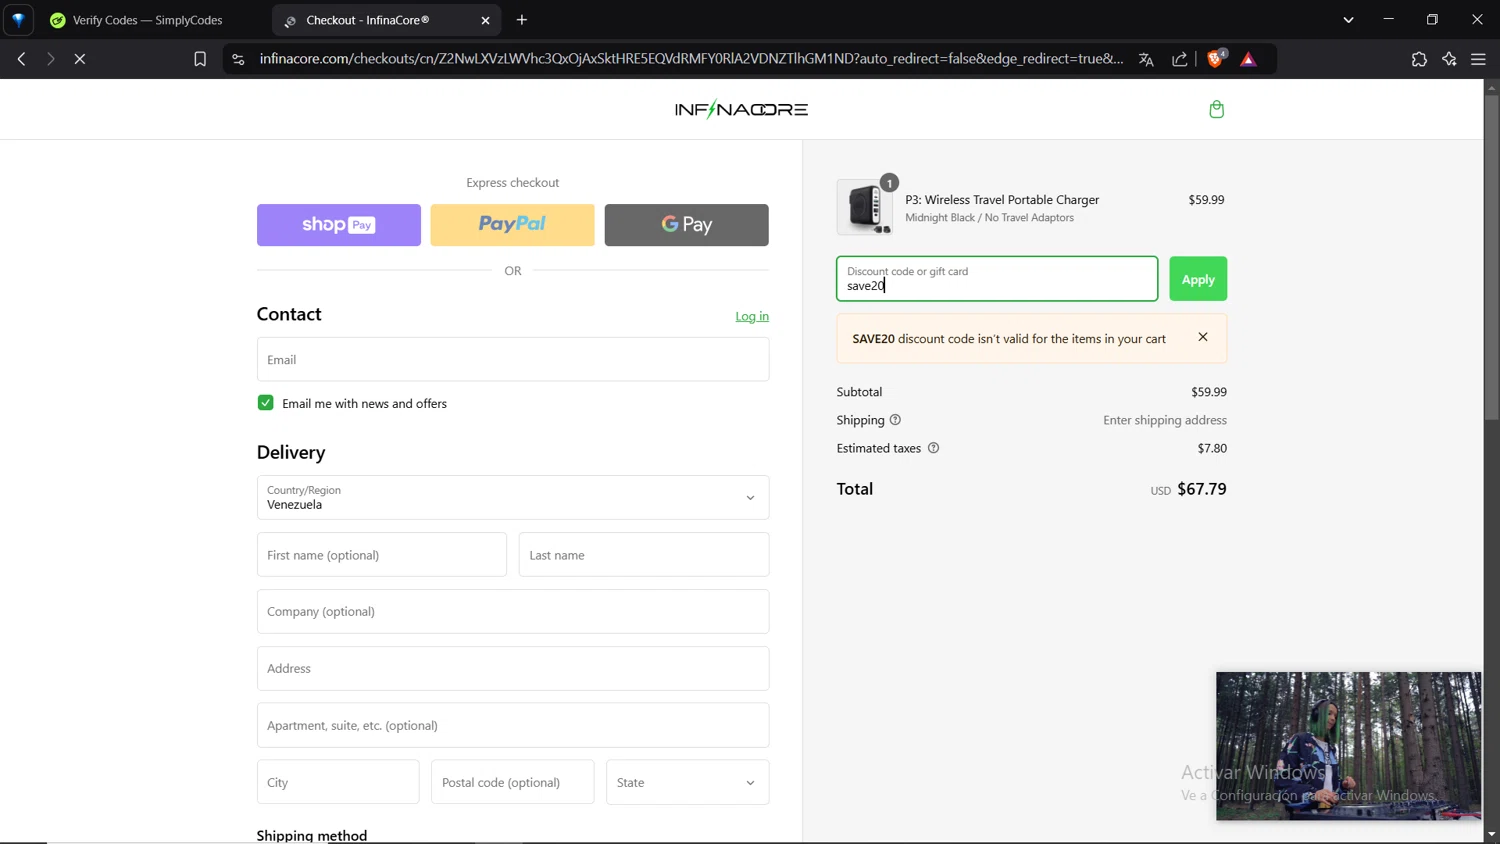The width and height of the screenshot is (1500, 844).
Task: Open the translate page icon
Action: (1146, 59)
